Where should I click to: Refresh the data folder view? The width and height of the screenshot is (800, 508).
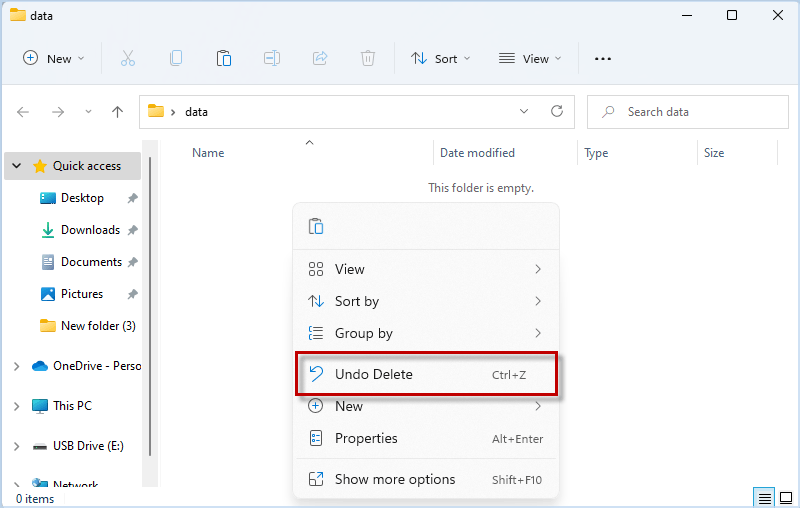557,111
